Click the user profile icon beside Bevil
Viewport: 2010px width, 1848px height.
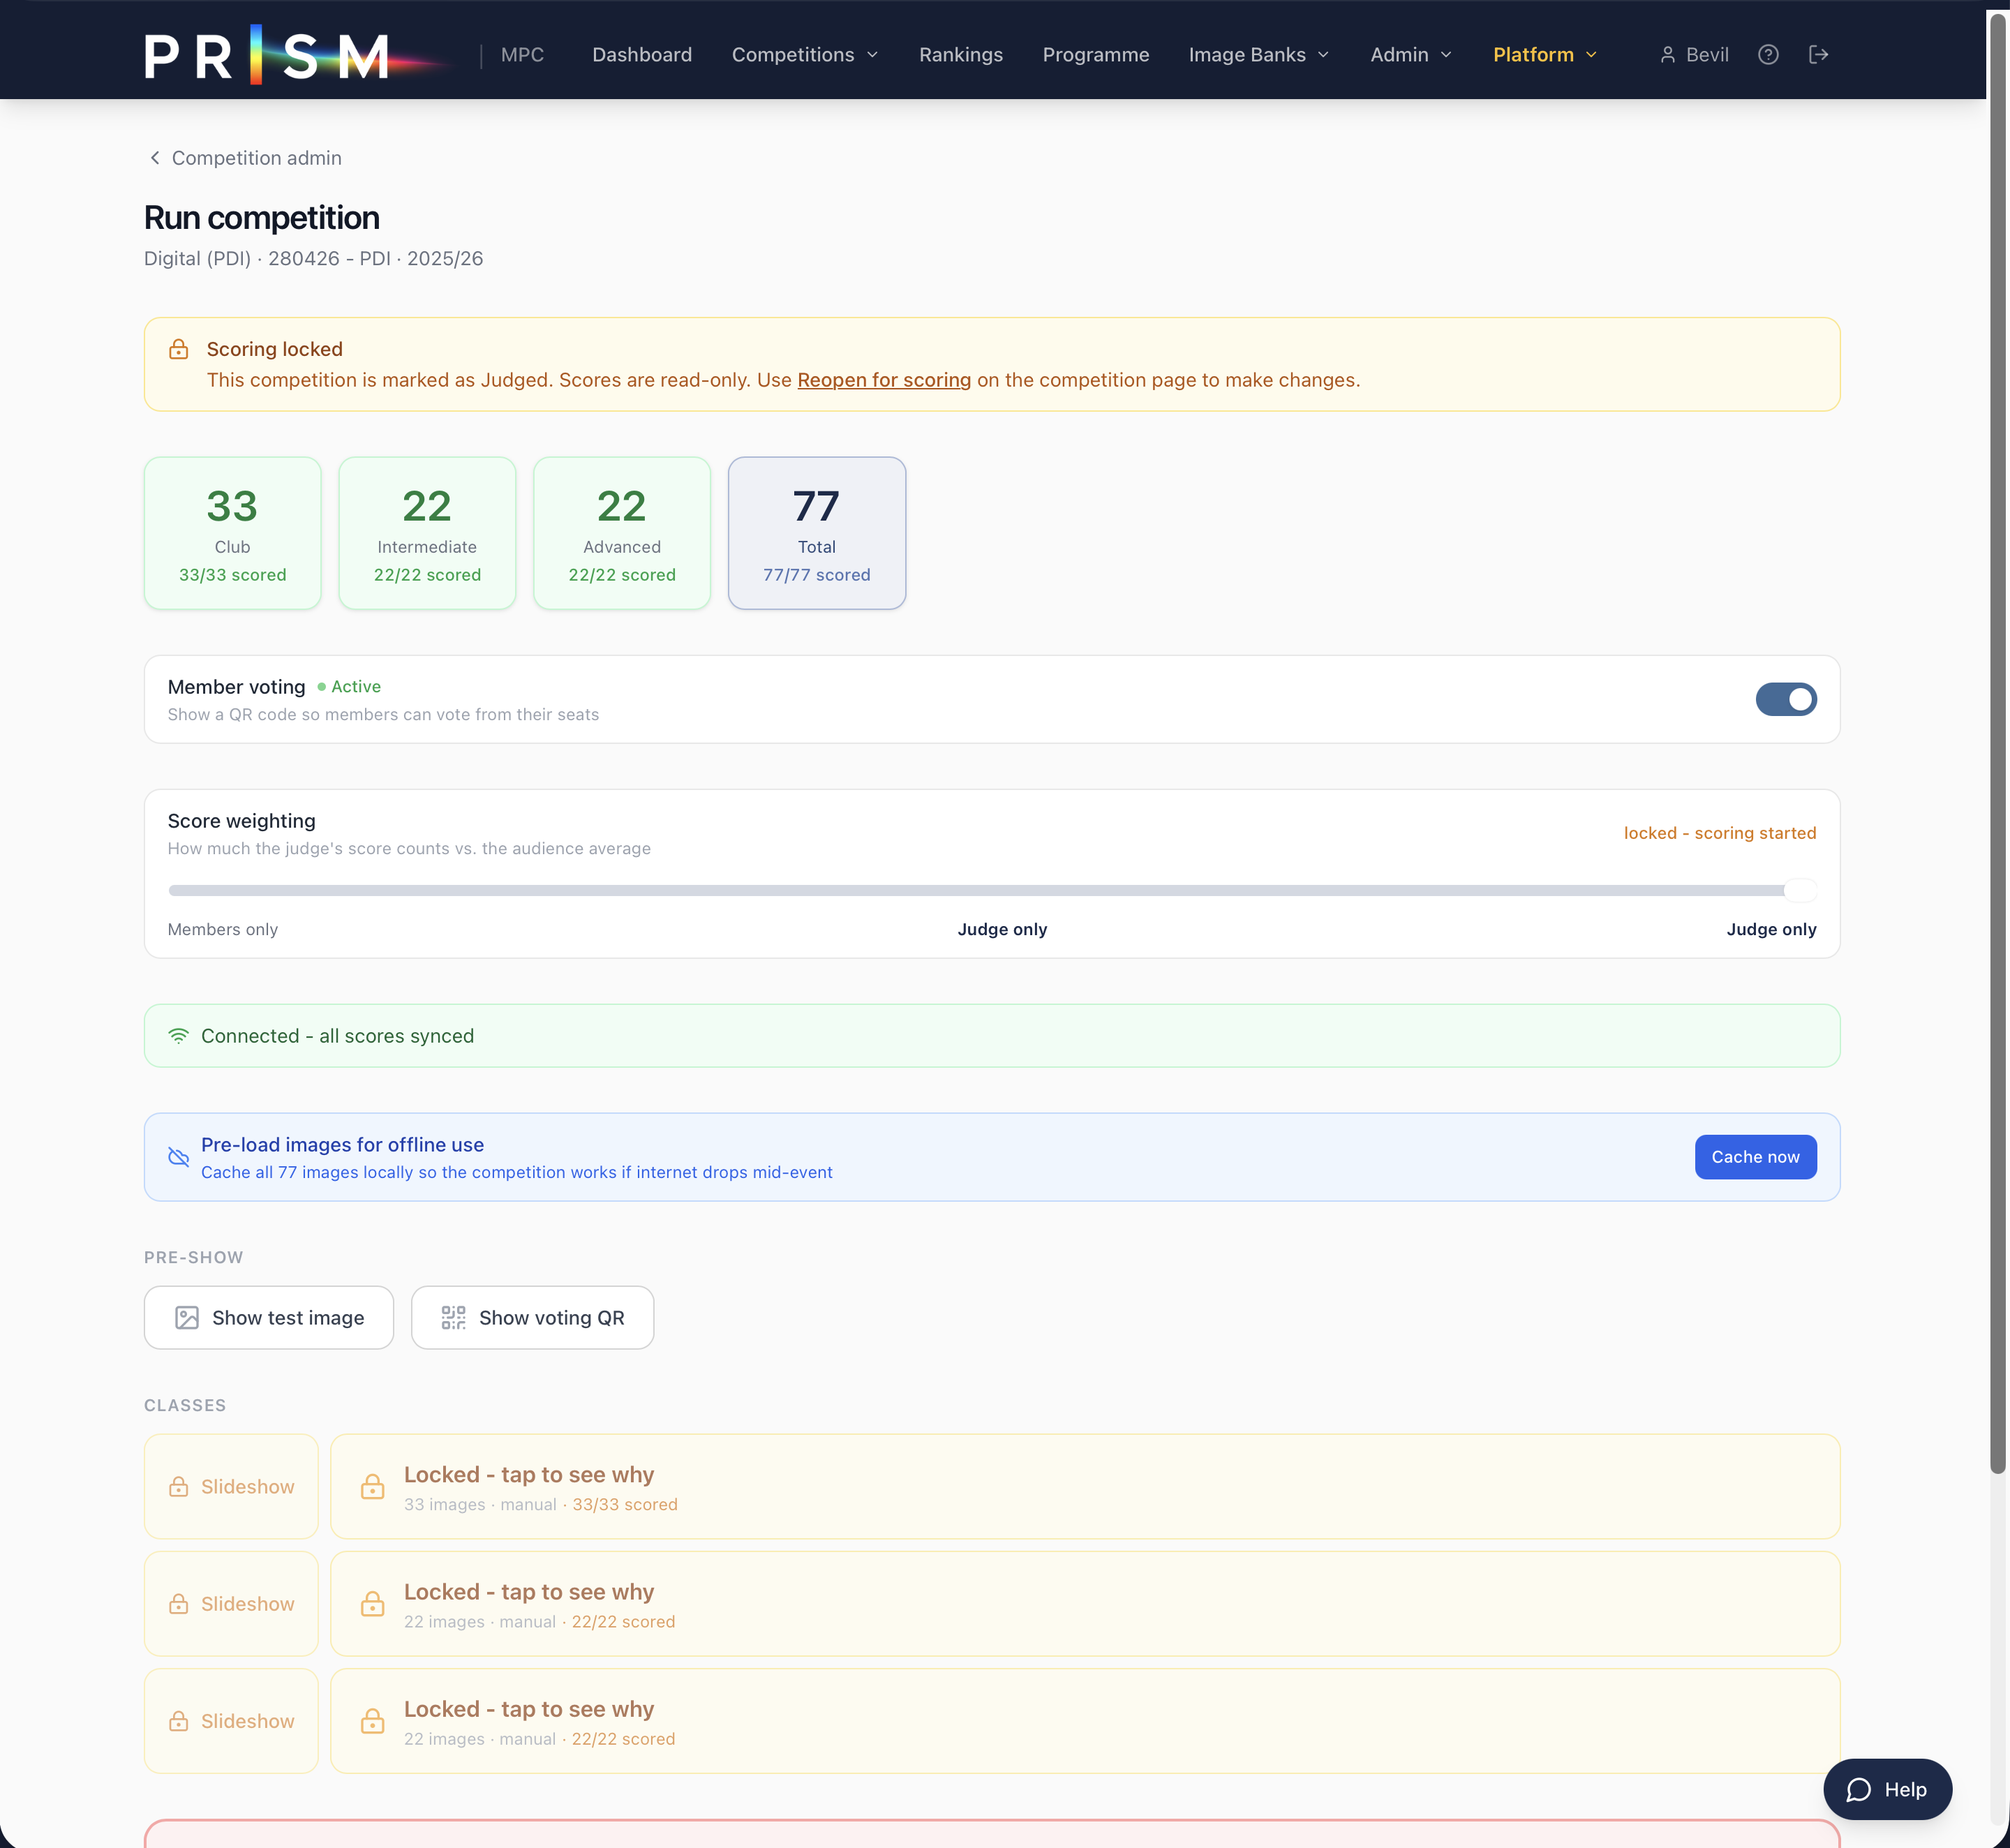point(1667,55)
